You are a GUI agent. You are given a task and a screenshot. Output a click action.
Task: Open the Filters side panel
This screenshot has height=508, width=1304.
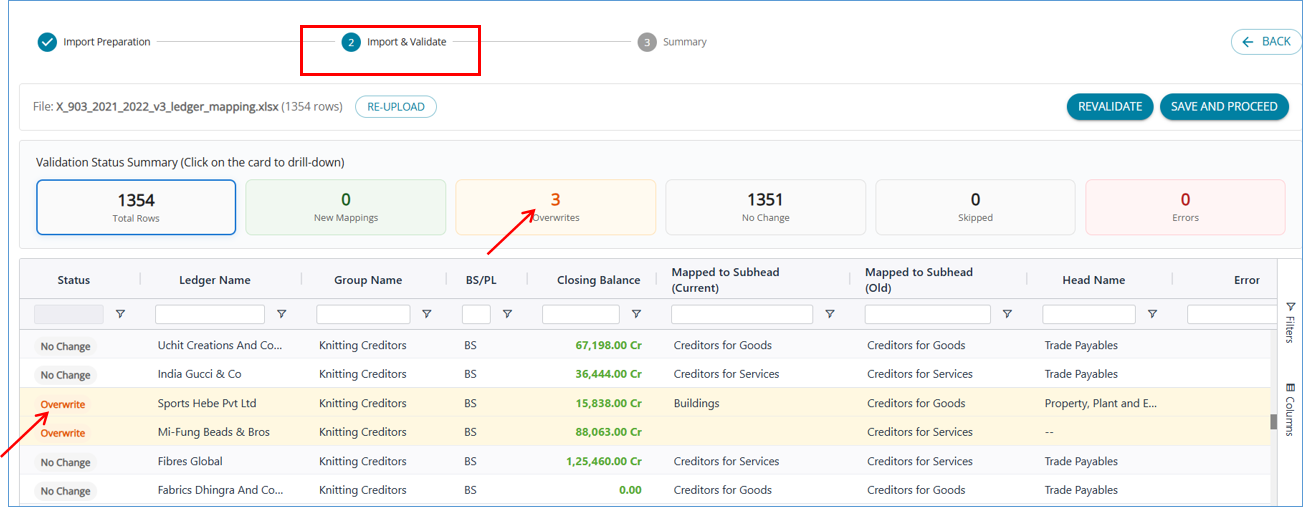point(1290,322)
